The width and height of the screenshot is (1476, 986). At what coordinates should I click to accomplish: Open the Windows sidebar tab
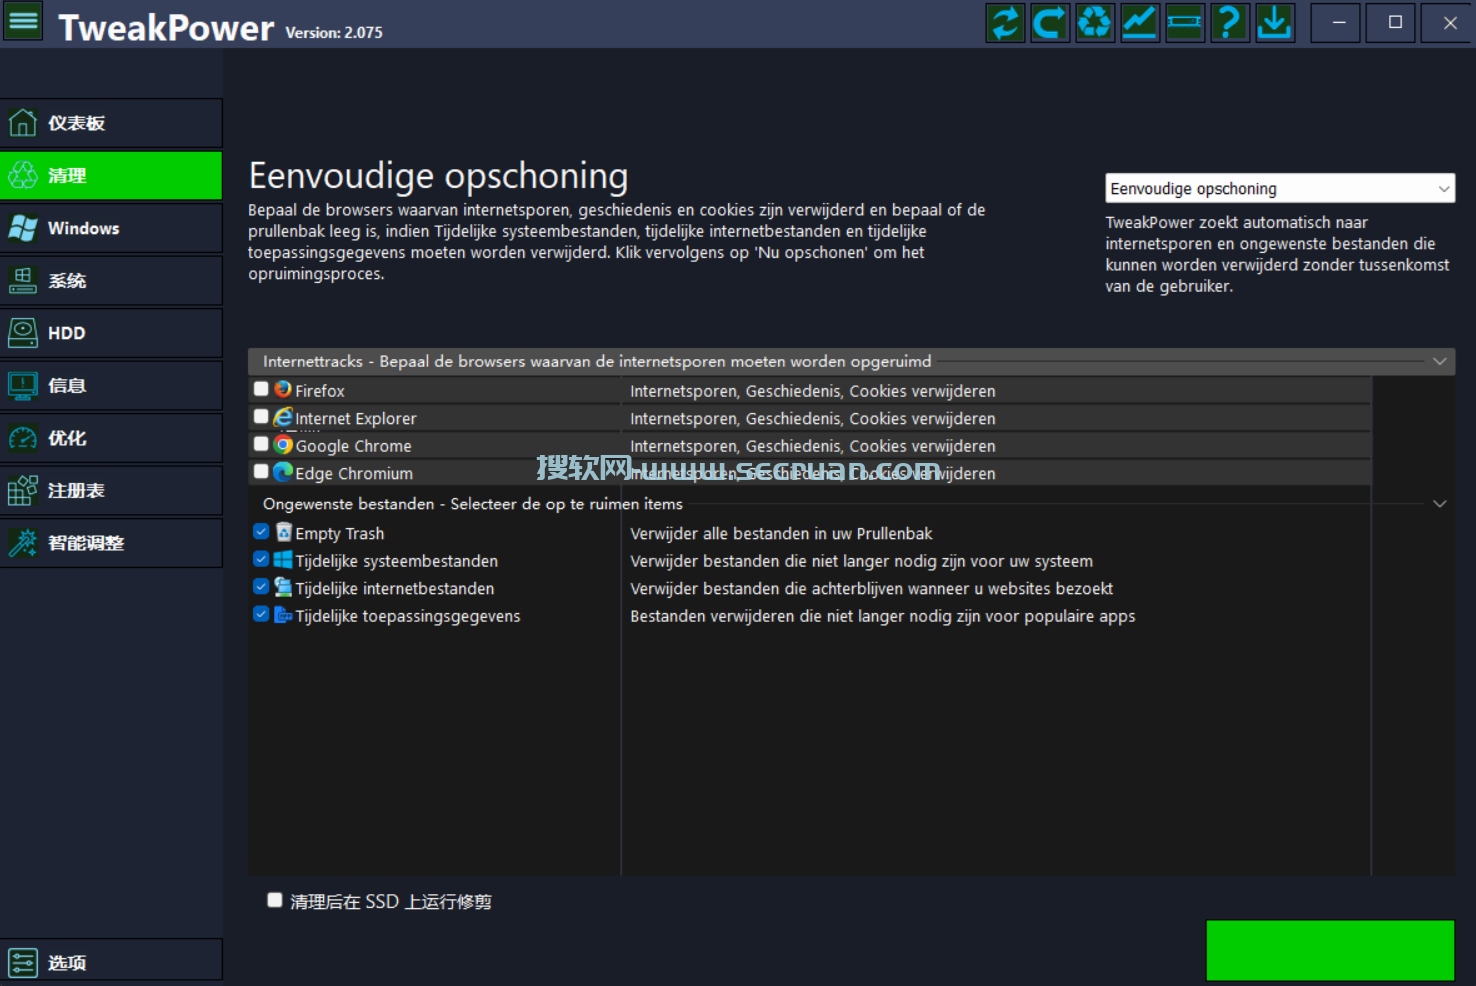(111, 228)
